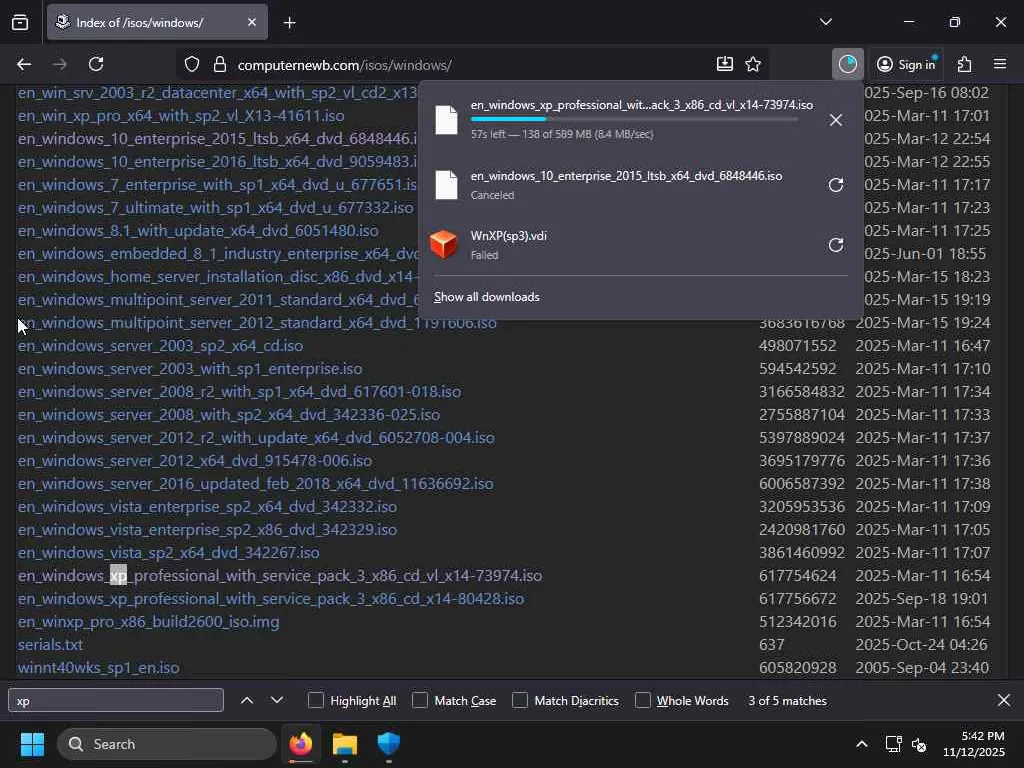Click the find bar text field containing xp
Viewport: 1024px width, 768px height.
point(116,701)
